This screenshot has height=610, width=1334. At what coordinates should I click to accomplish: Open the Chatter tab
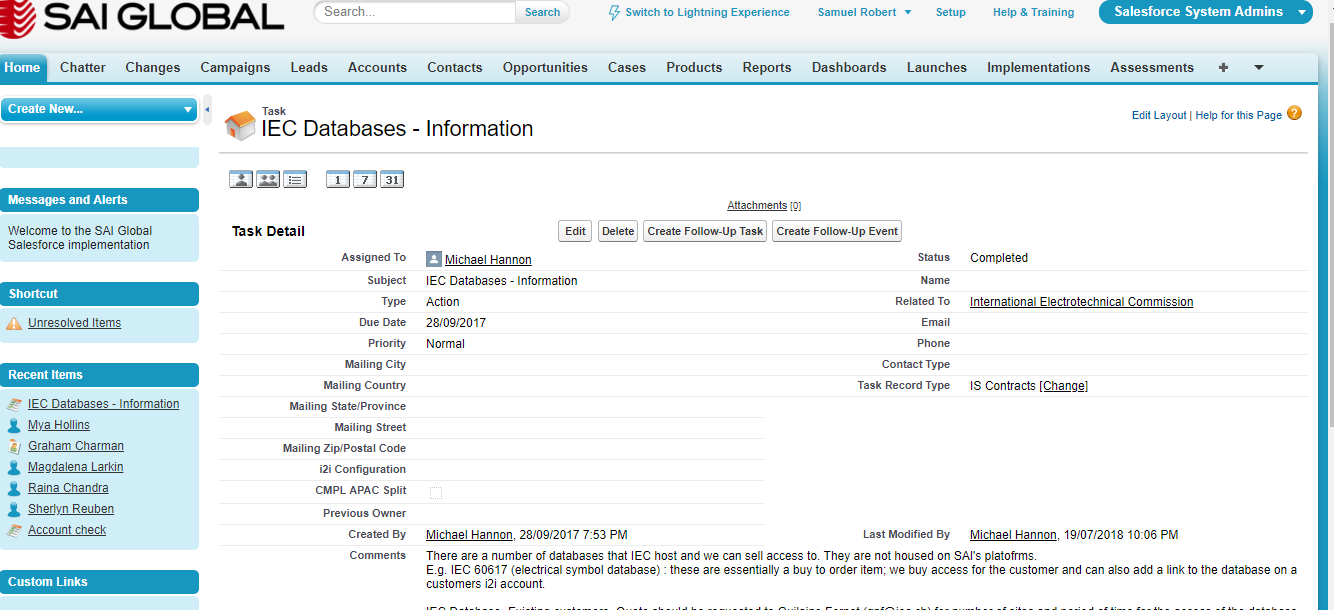click(x=83, y=67)
